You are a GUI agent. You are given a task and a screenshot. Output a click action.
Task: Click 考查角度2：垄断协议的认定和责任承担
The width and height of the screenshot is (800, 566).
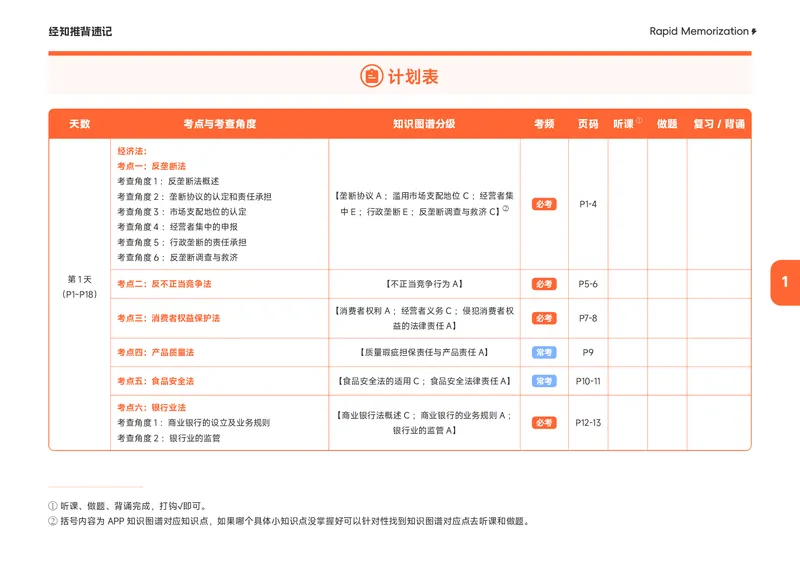click(x=194, y=196)
